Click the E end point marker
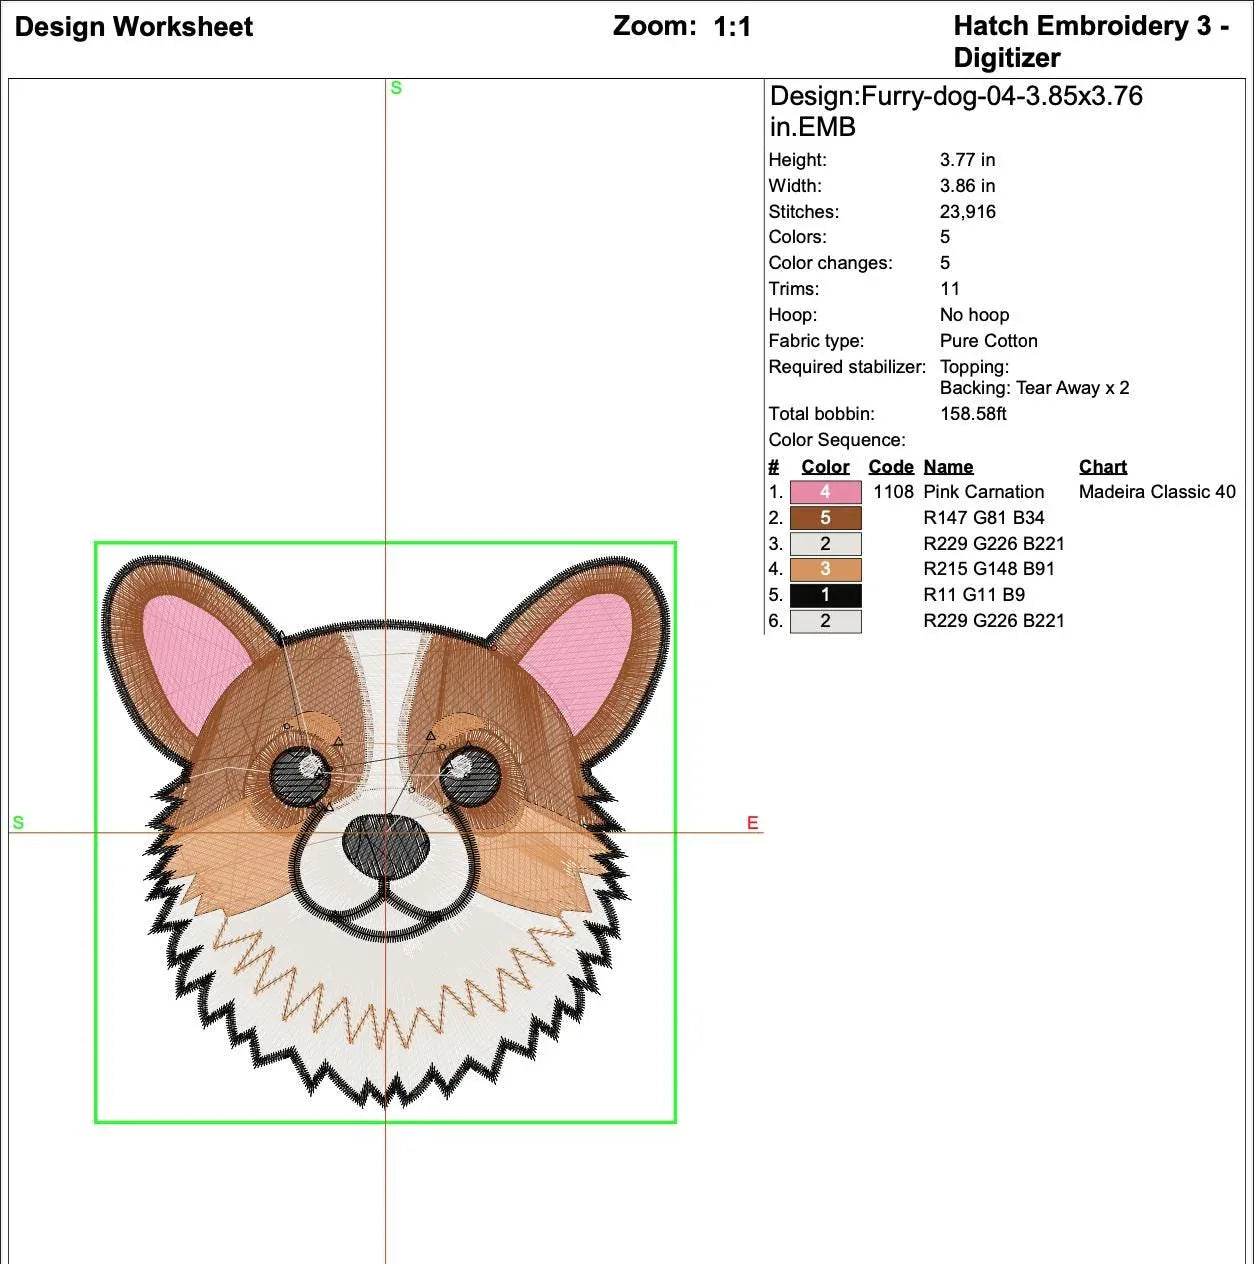This screenshot has height=1264, width=1254. [752, 823]
